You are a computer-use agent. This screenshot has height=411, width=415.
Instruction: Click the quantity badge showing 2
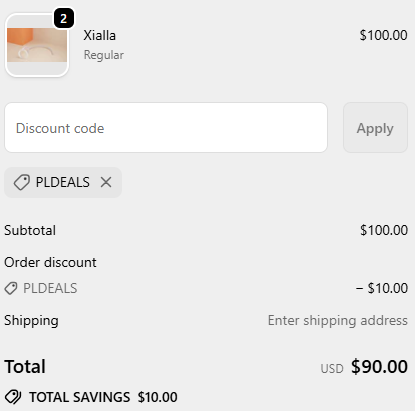point(64,18)
